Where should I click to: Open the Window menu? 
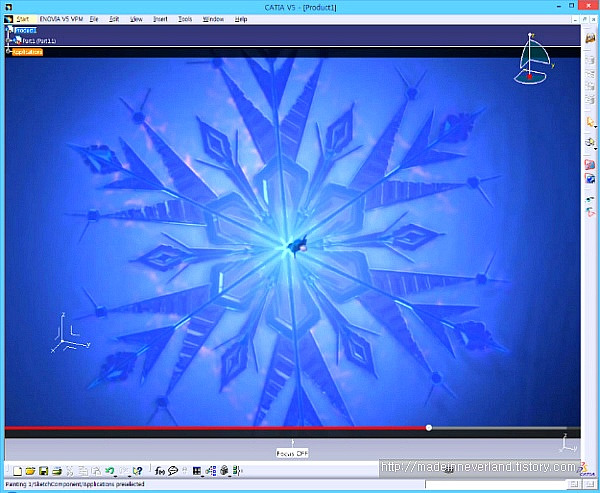(213, 19)
